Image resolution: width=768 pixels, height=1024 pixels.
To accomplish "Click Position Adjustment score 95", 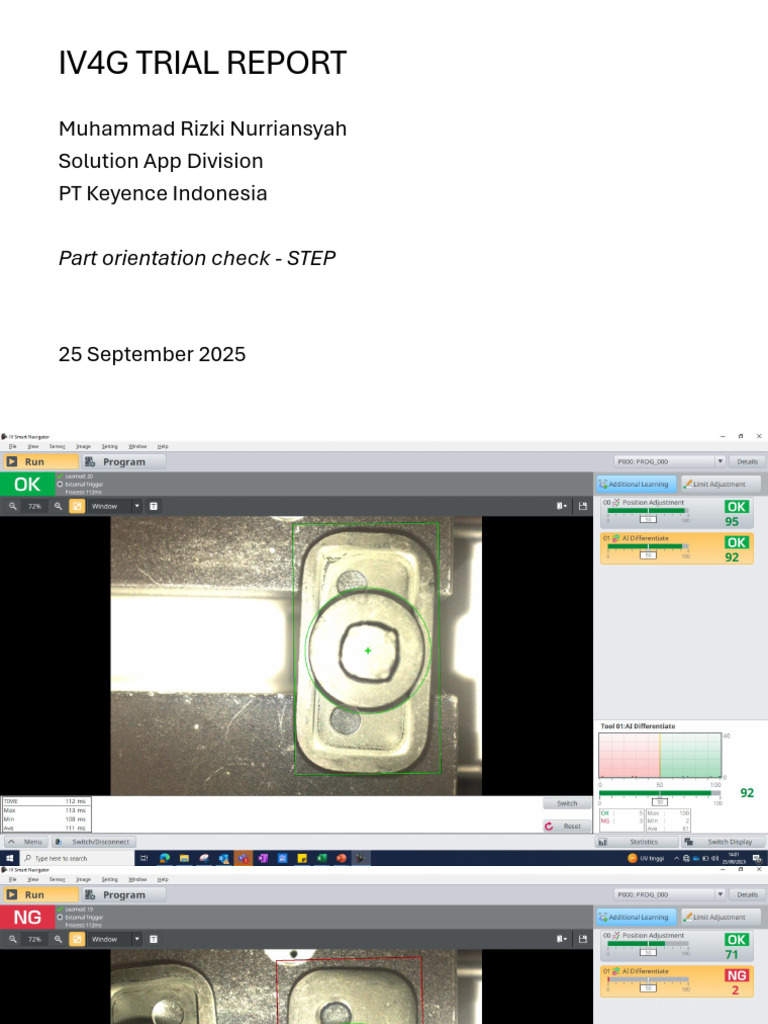I will [x=732, y=522].
